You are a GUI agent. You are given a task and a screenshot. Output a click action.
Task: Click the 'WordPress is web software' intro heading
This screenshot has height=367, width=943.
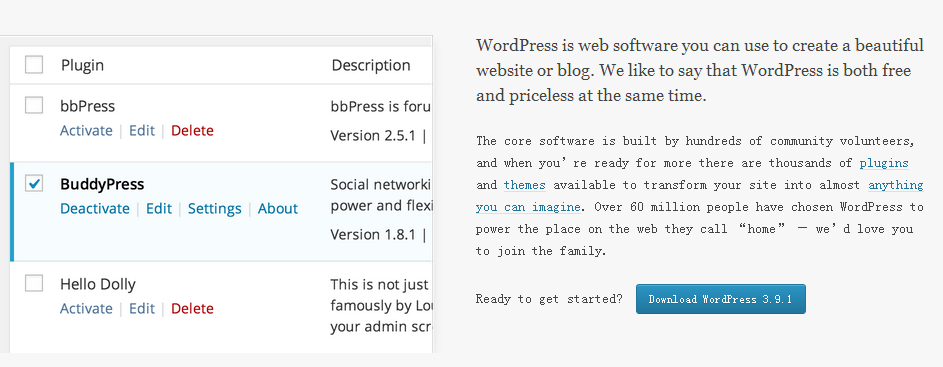coord(699,70)
